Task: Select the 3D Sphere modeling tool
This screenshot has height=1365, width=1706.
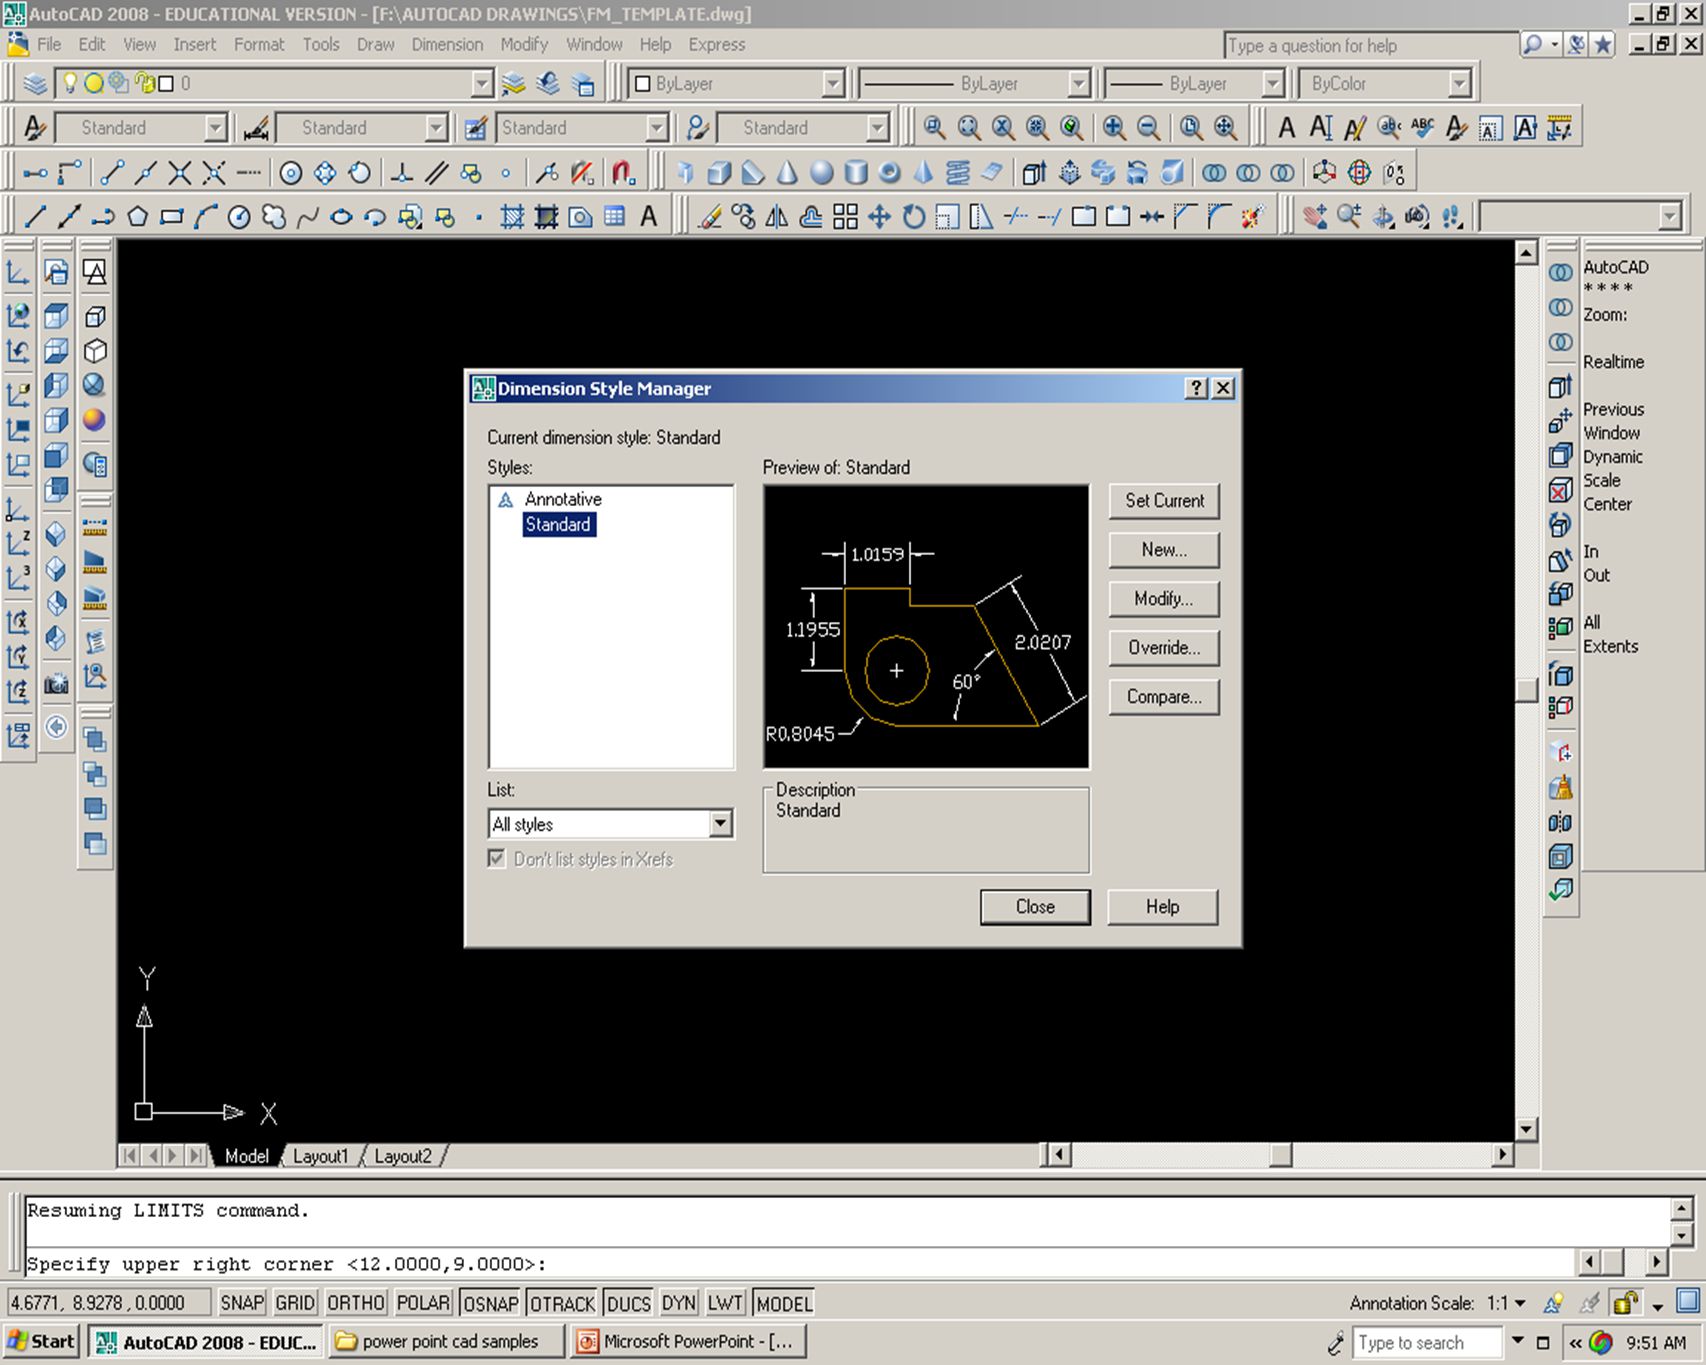Action: pos(821,172)
